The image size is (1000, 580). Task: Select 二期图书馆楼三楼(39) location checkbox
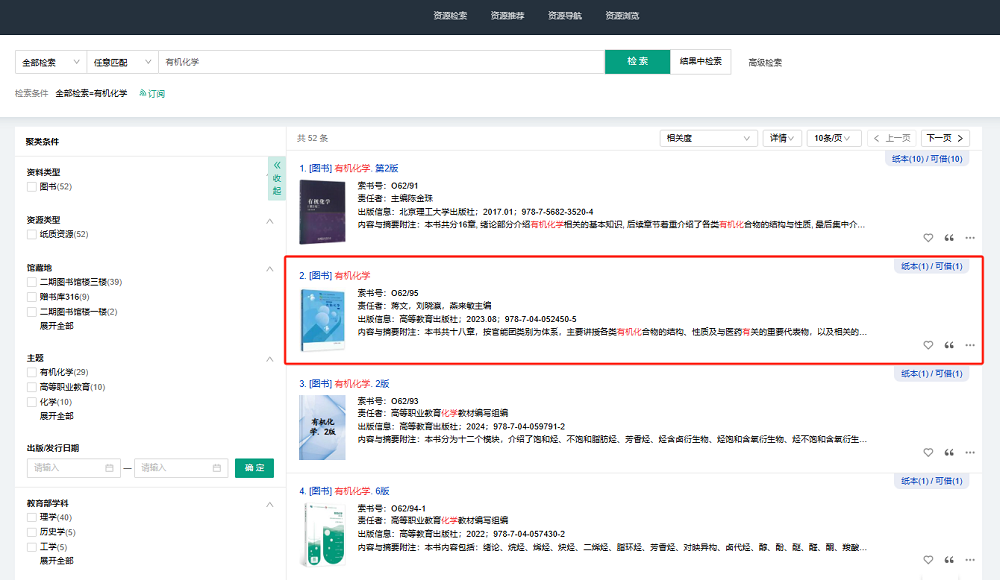(x=32, y=282)
